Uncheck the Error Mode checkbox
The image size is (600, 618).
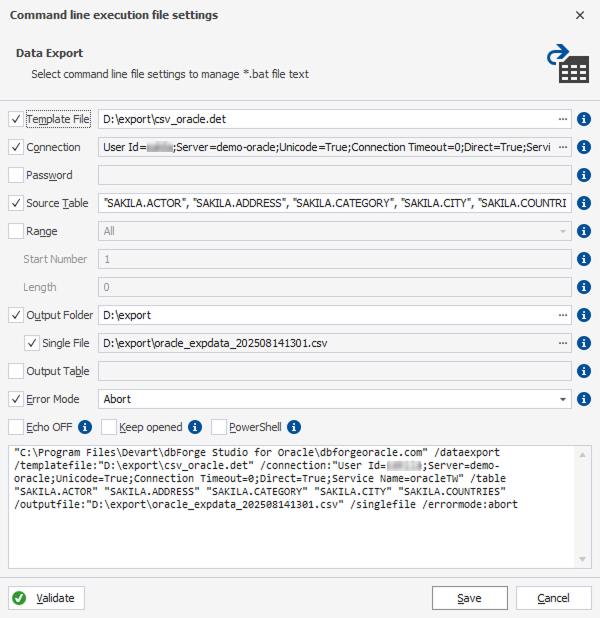coord(16,399)
